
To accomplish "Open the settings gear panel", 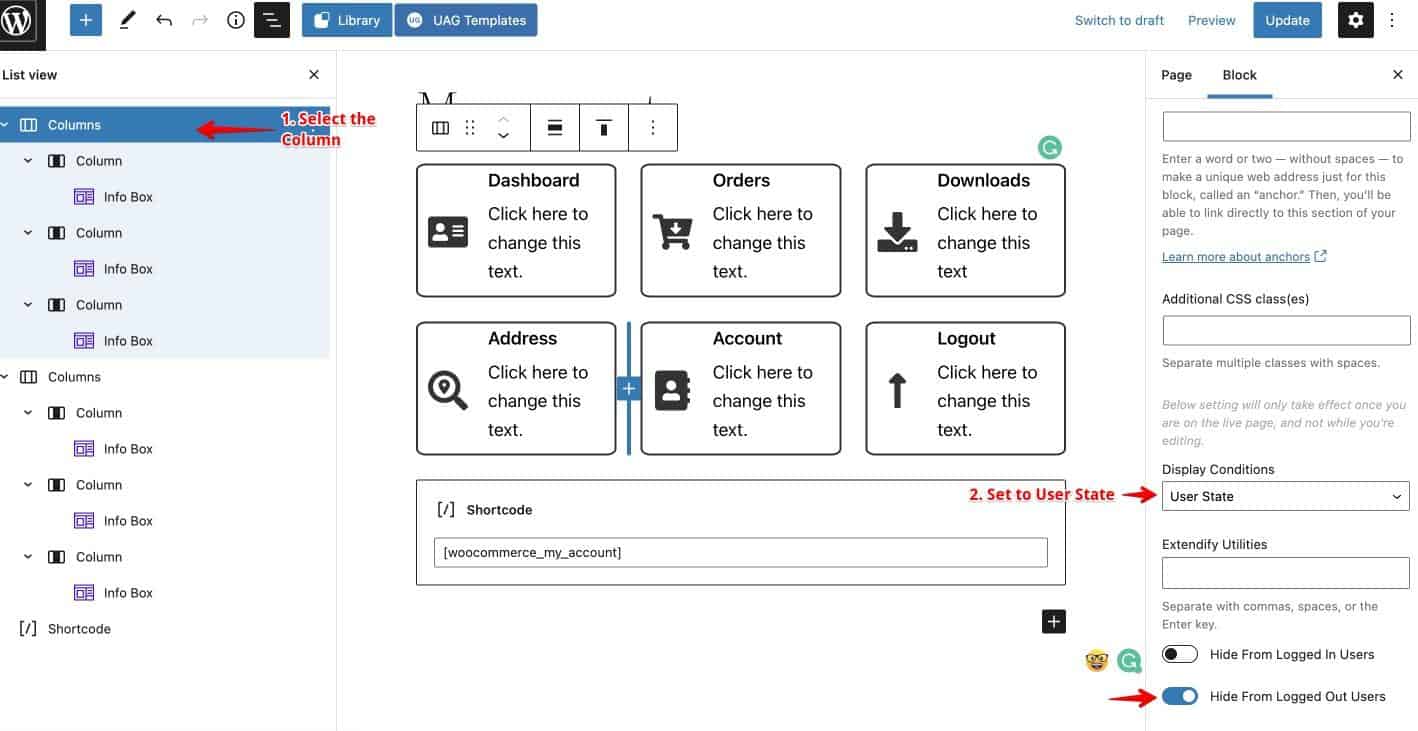I will click(x=1356, y=20).
